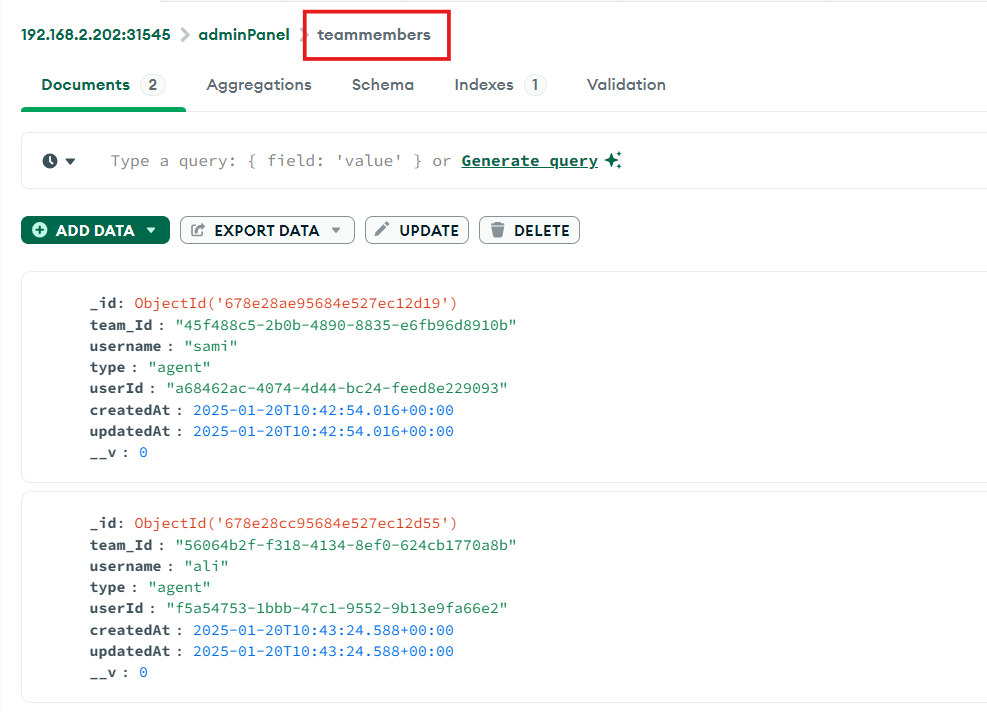Open the query history clock icon
Image resolution: width=987 pixels, height=712 pixels.
click(49, 161)
